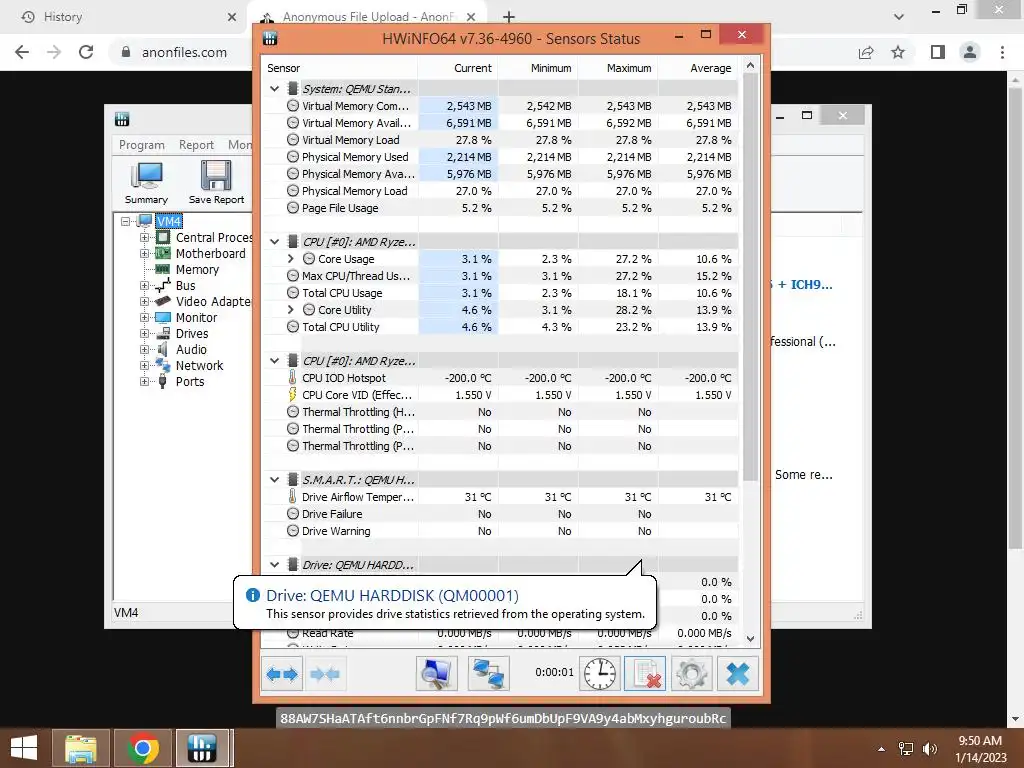Open sensor settings gear icon
Viewport: 1024px width, 768px height.
click(x=691, y=674)
